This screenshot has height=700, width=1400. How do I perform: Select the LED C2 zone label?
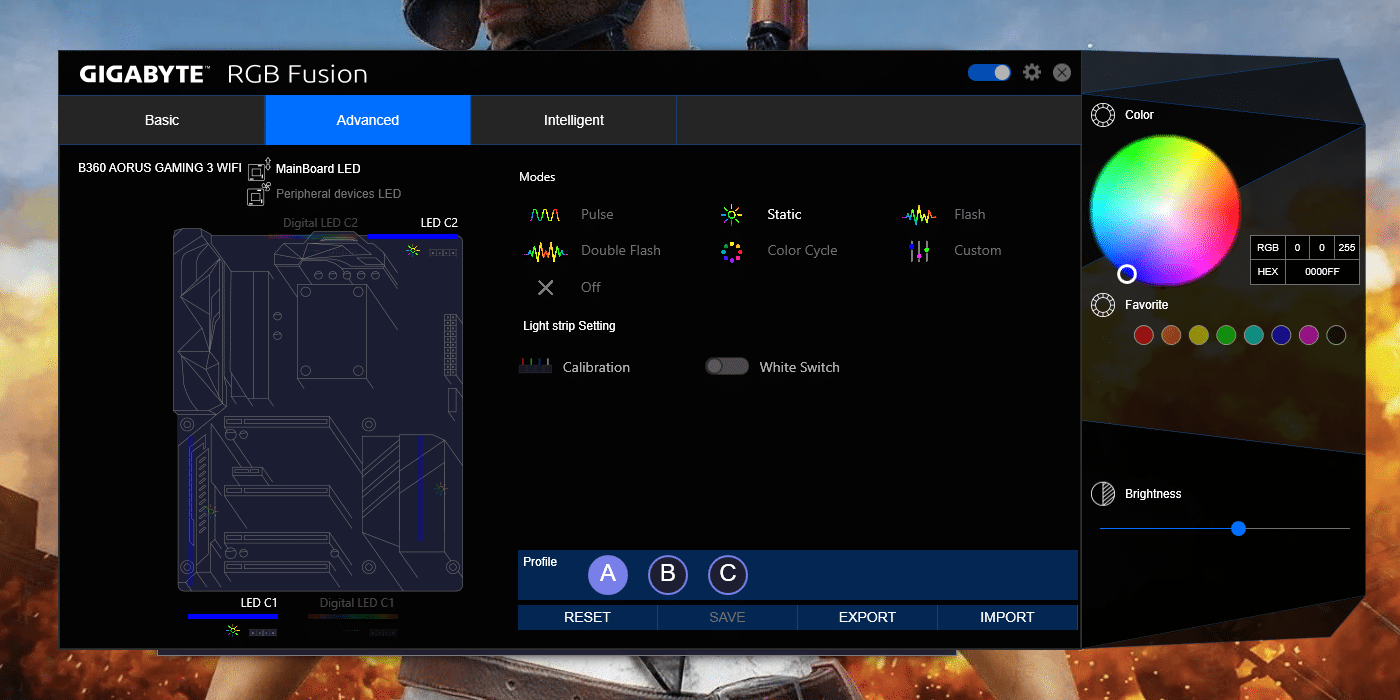point(439,223)
